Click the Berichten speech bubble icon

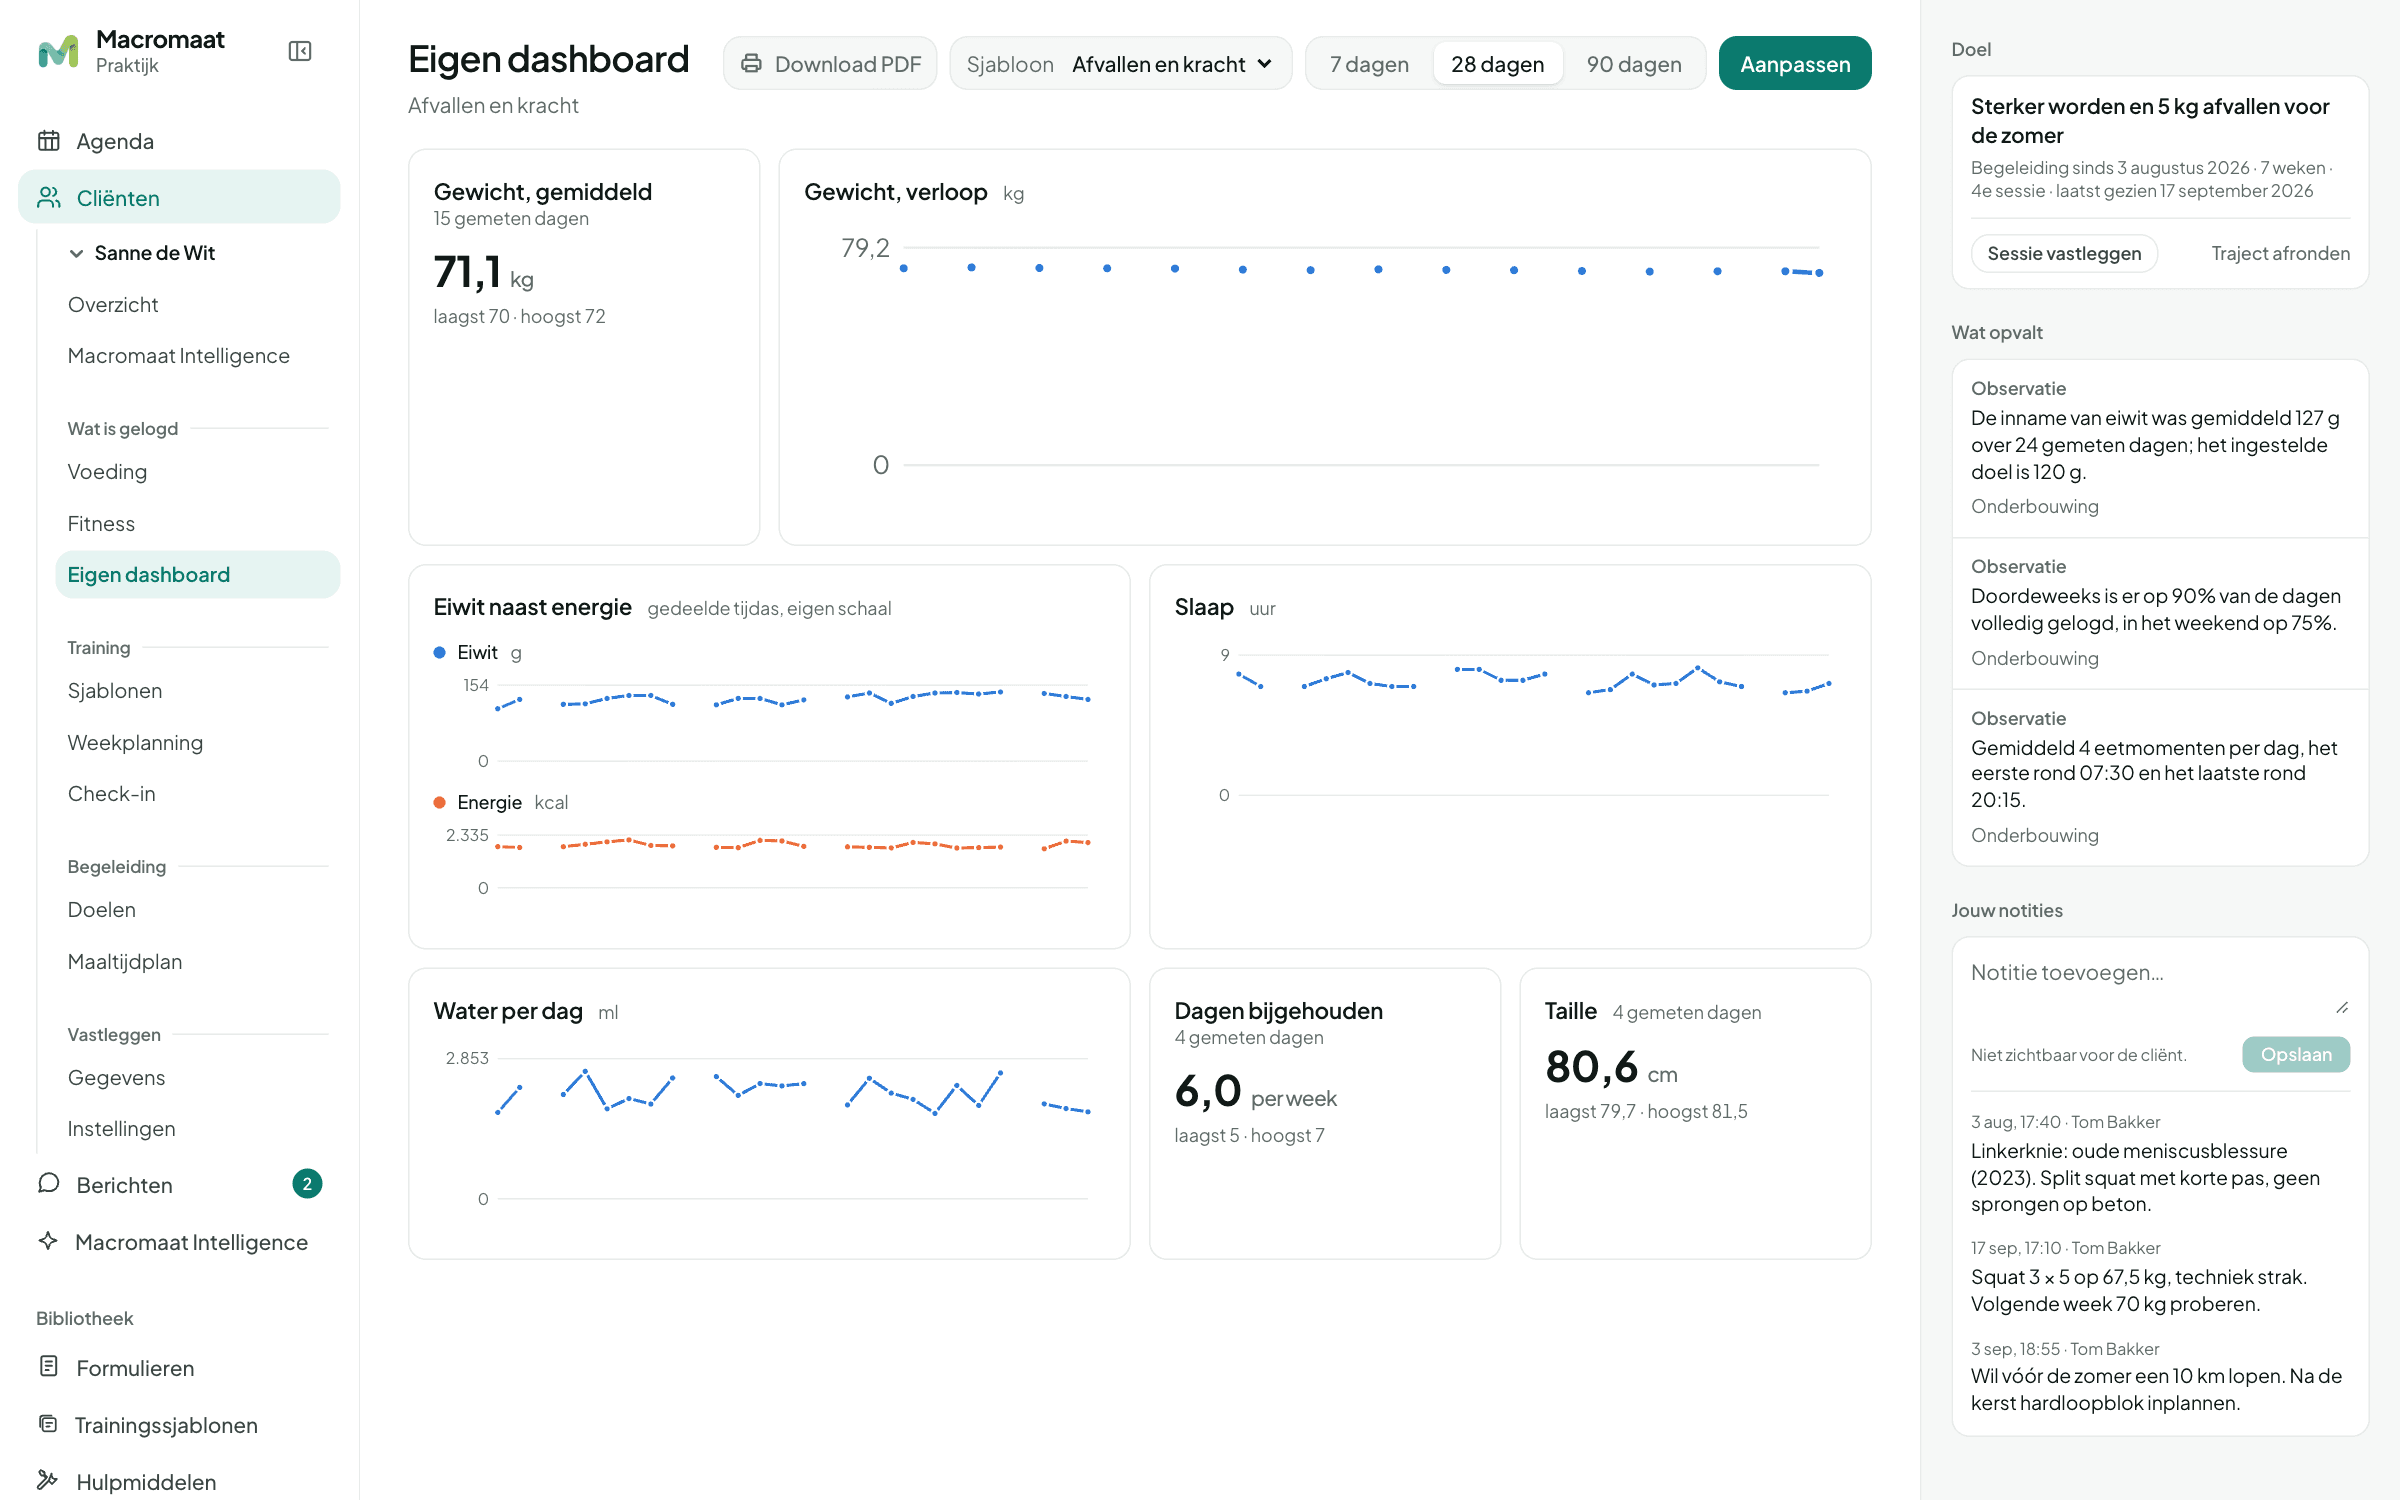49,1184
